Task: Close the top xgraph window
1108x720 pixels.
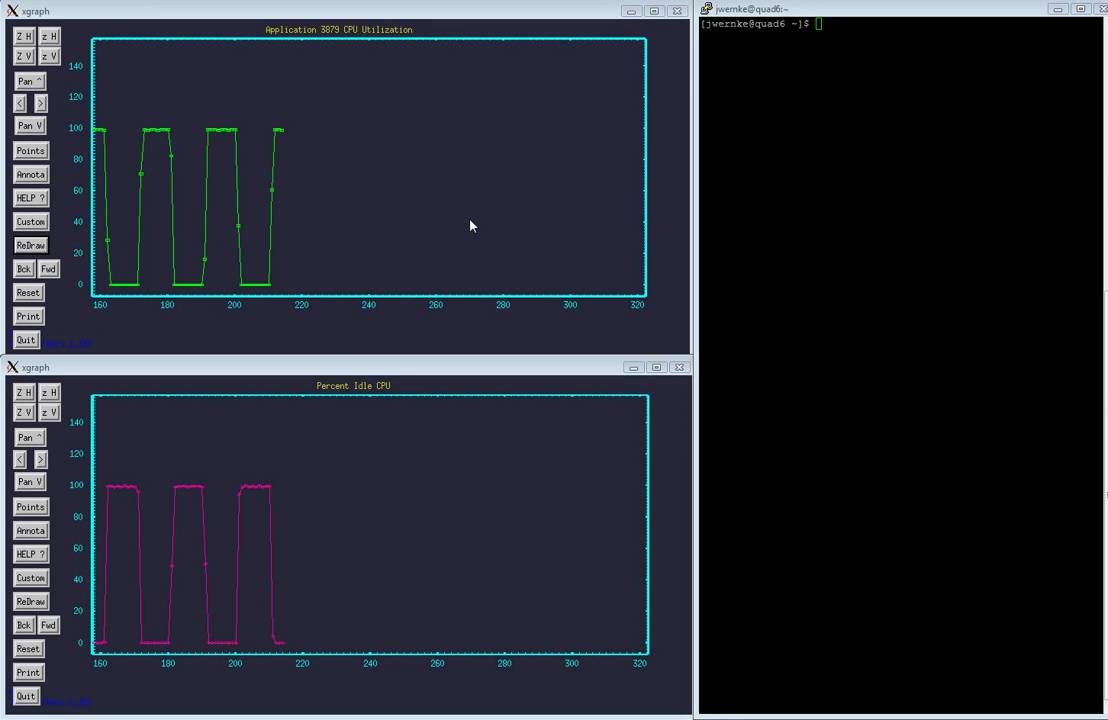Action: pos(677,11)
